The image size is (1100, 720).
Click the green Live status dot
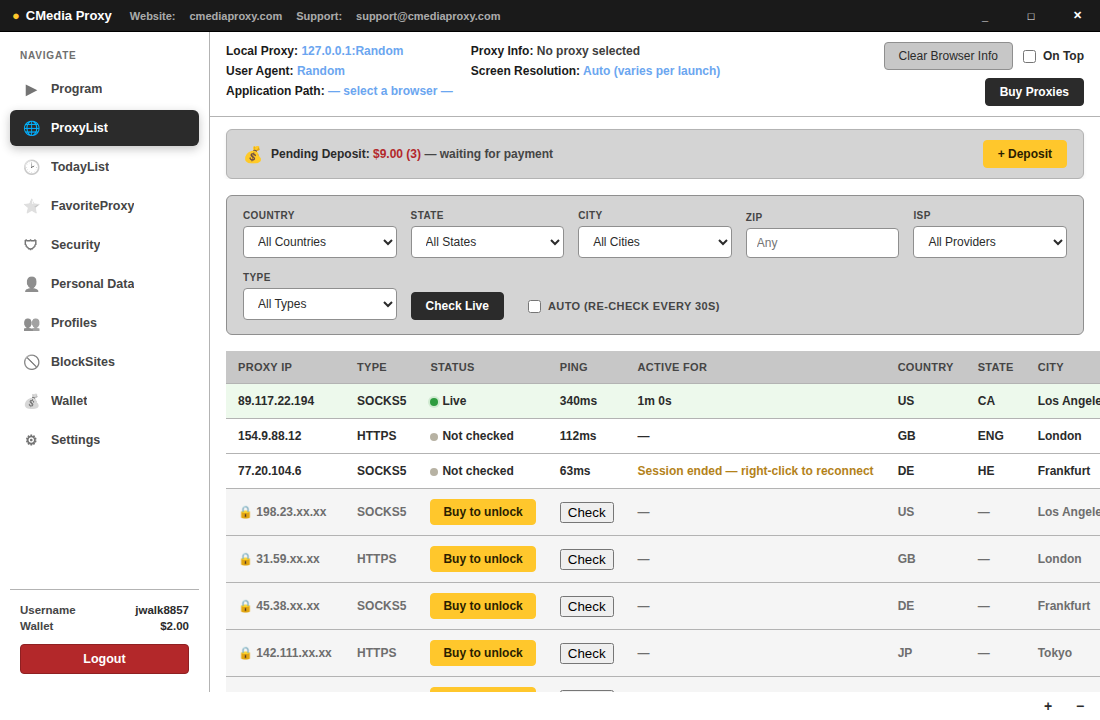[x=434, y=402]
